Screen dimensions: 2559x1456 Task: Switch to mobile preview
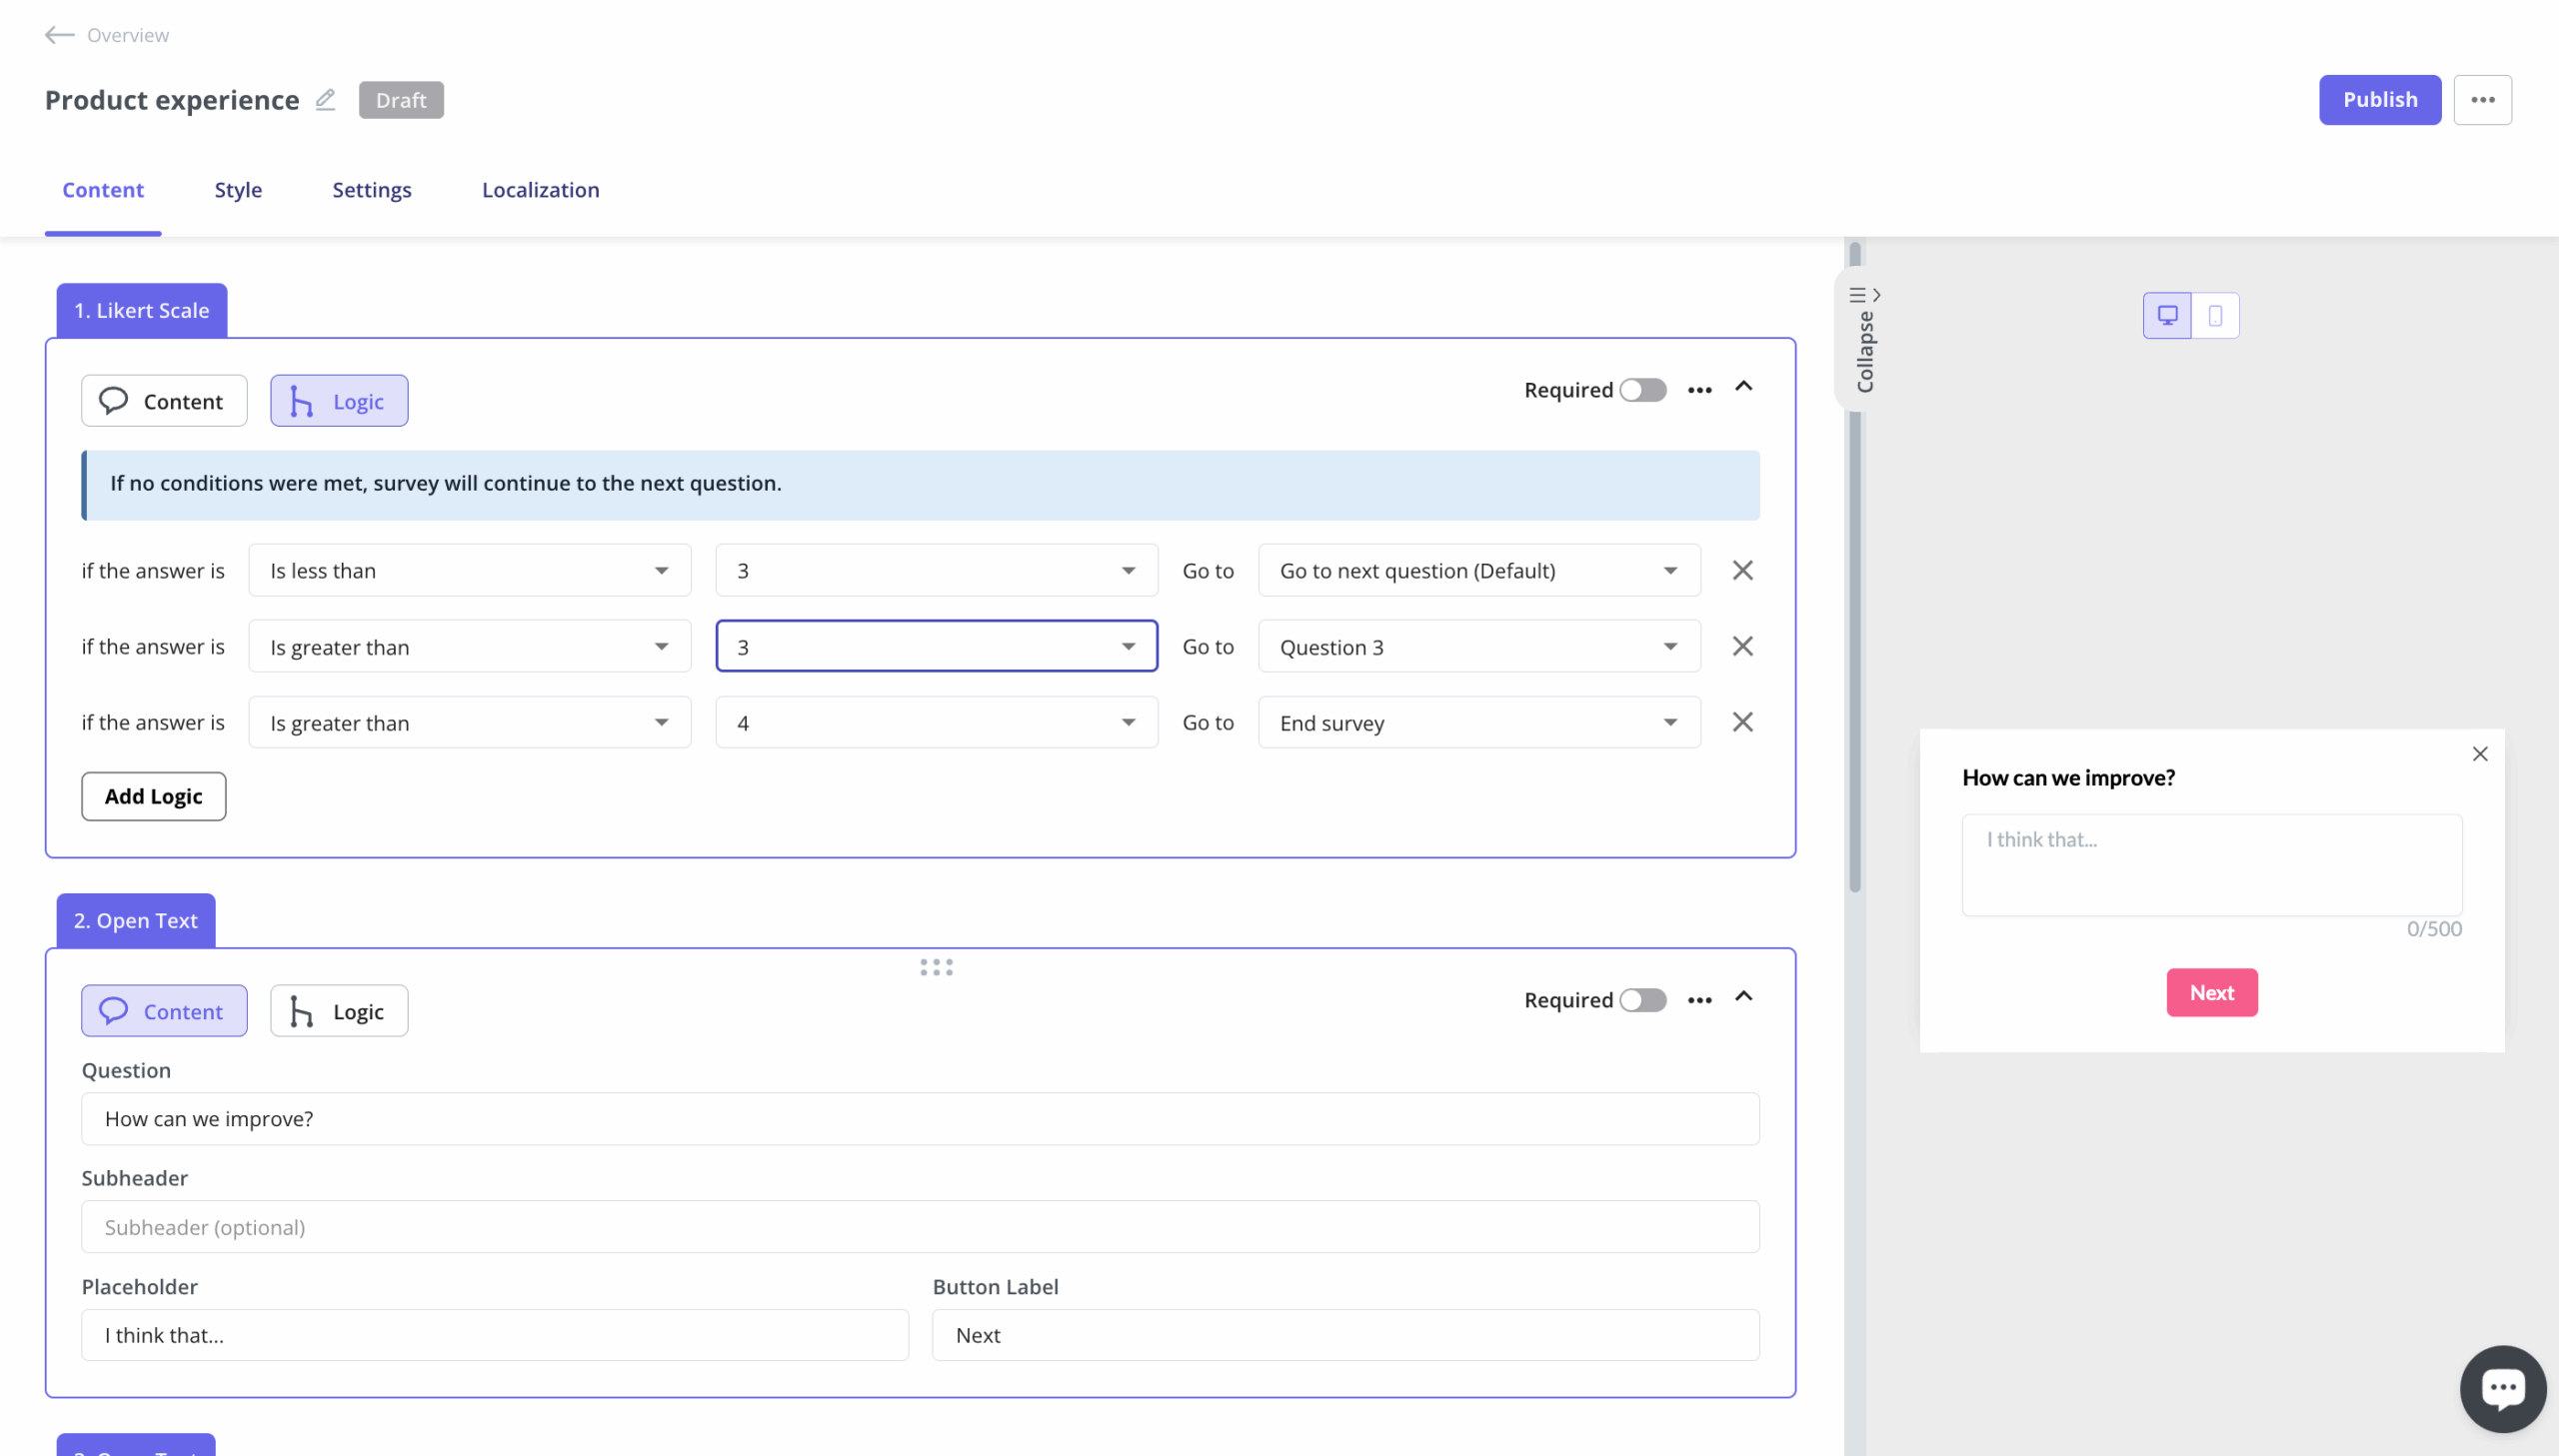click(2216, 315)
